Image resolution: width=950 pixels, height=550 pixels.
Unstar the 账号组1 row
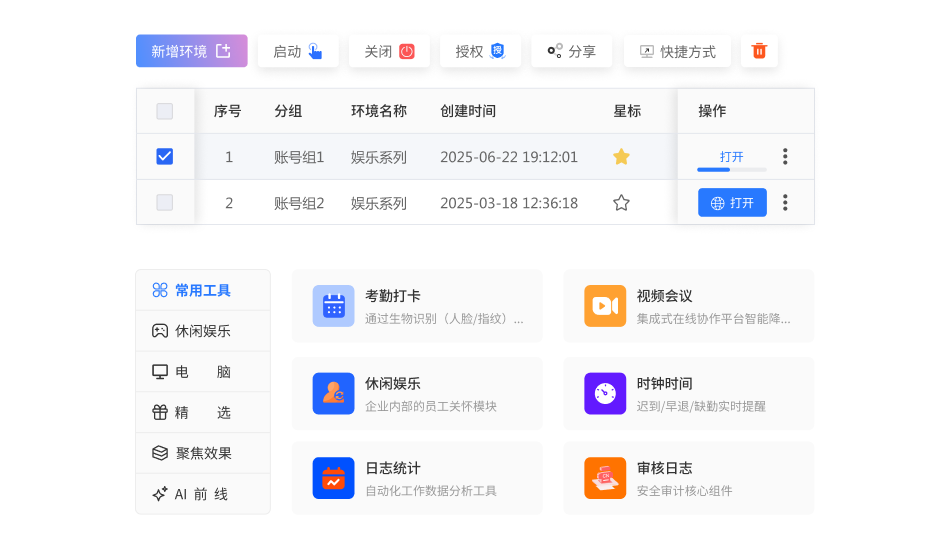(x=621, y=157)
